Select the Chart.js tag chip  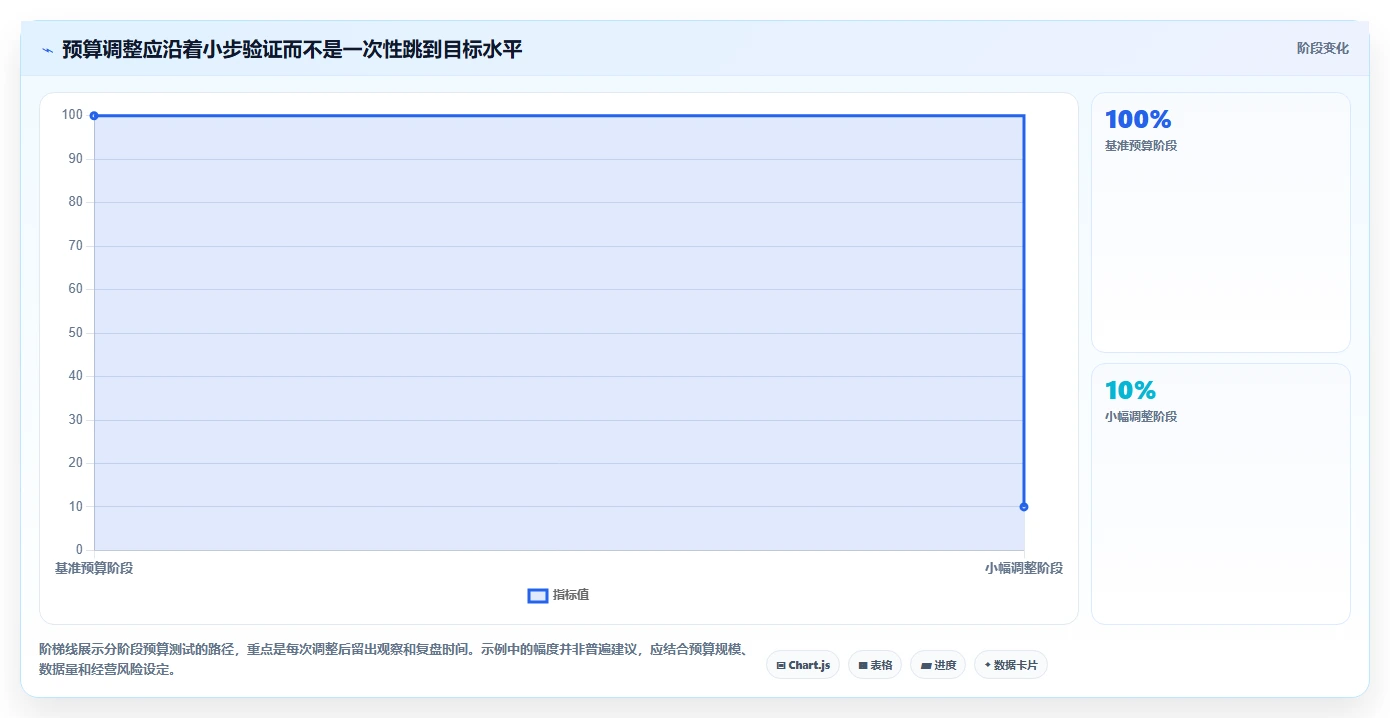tap(803, 665)
